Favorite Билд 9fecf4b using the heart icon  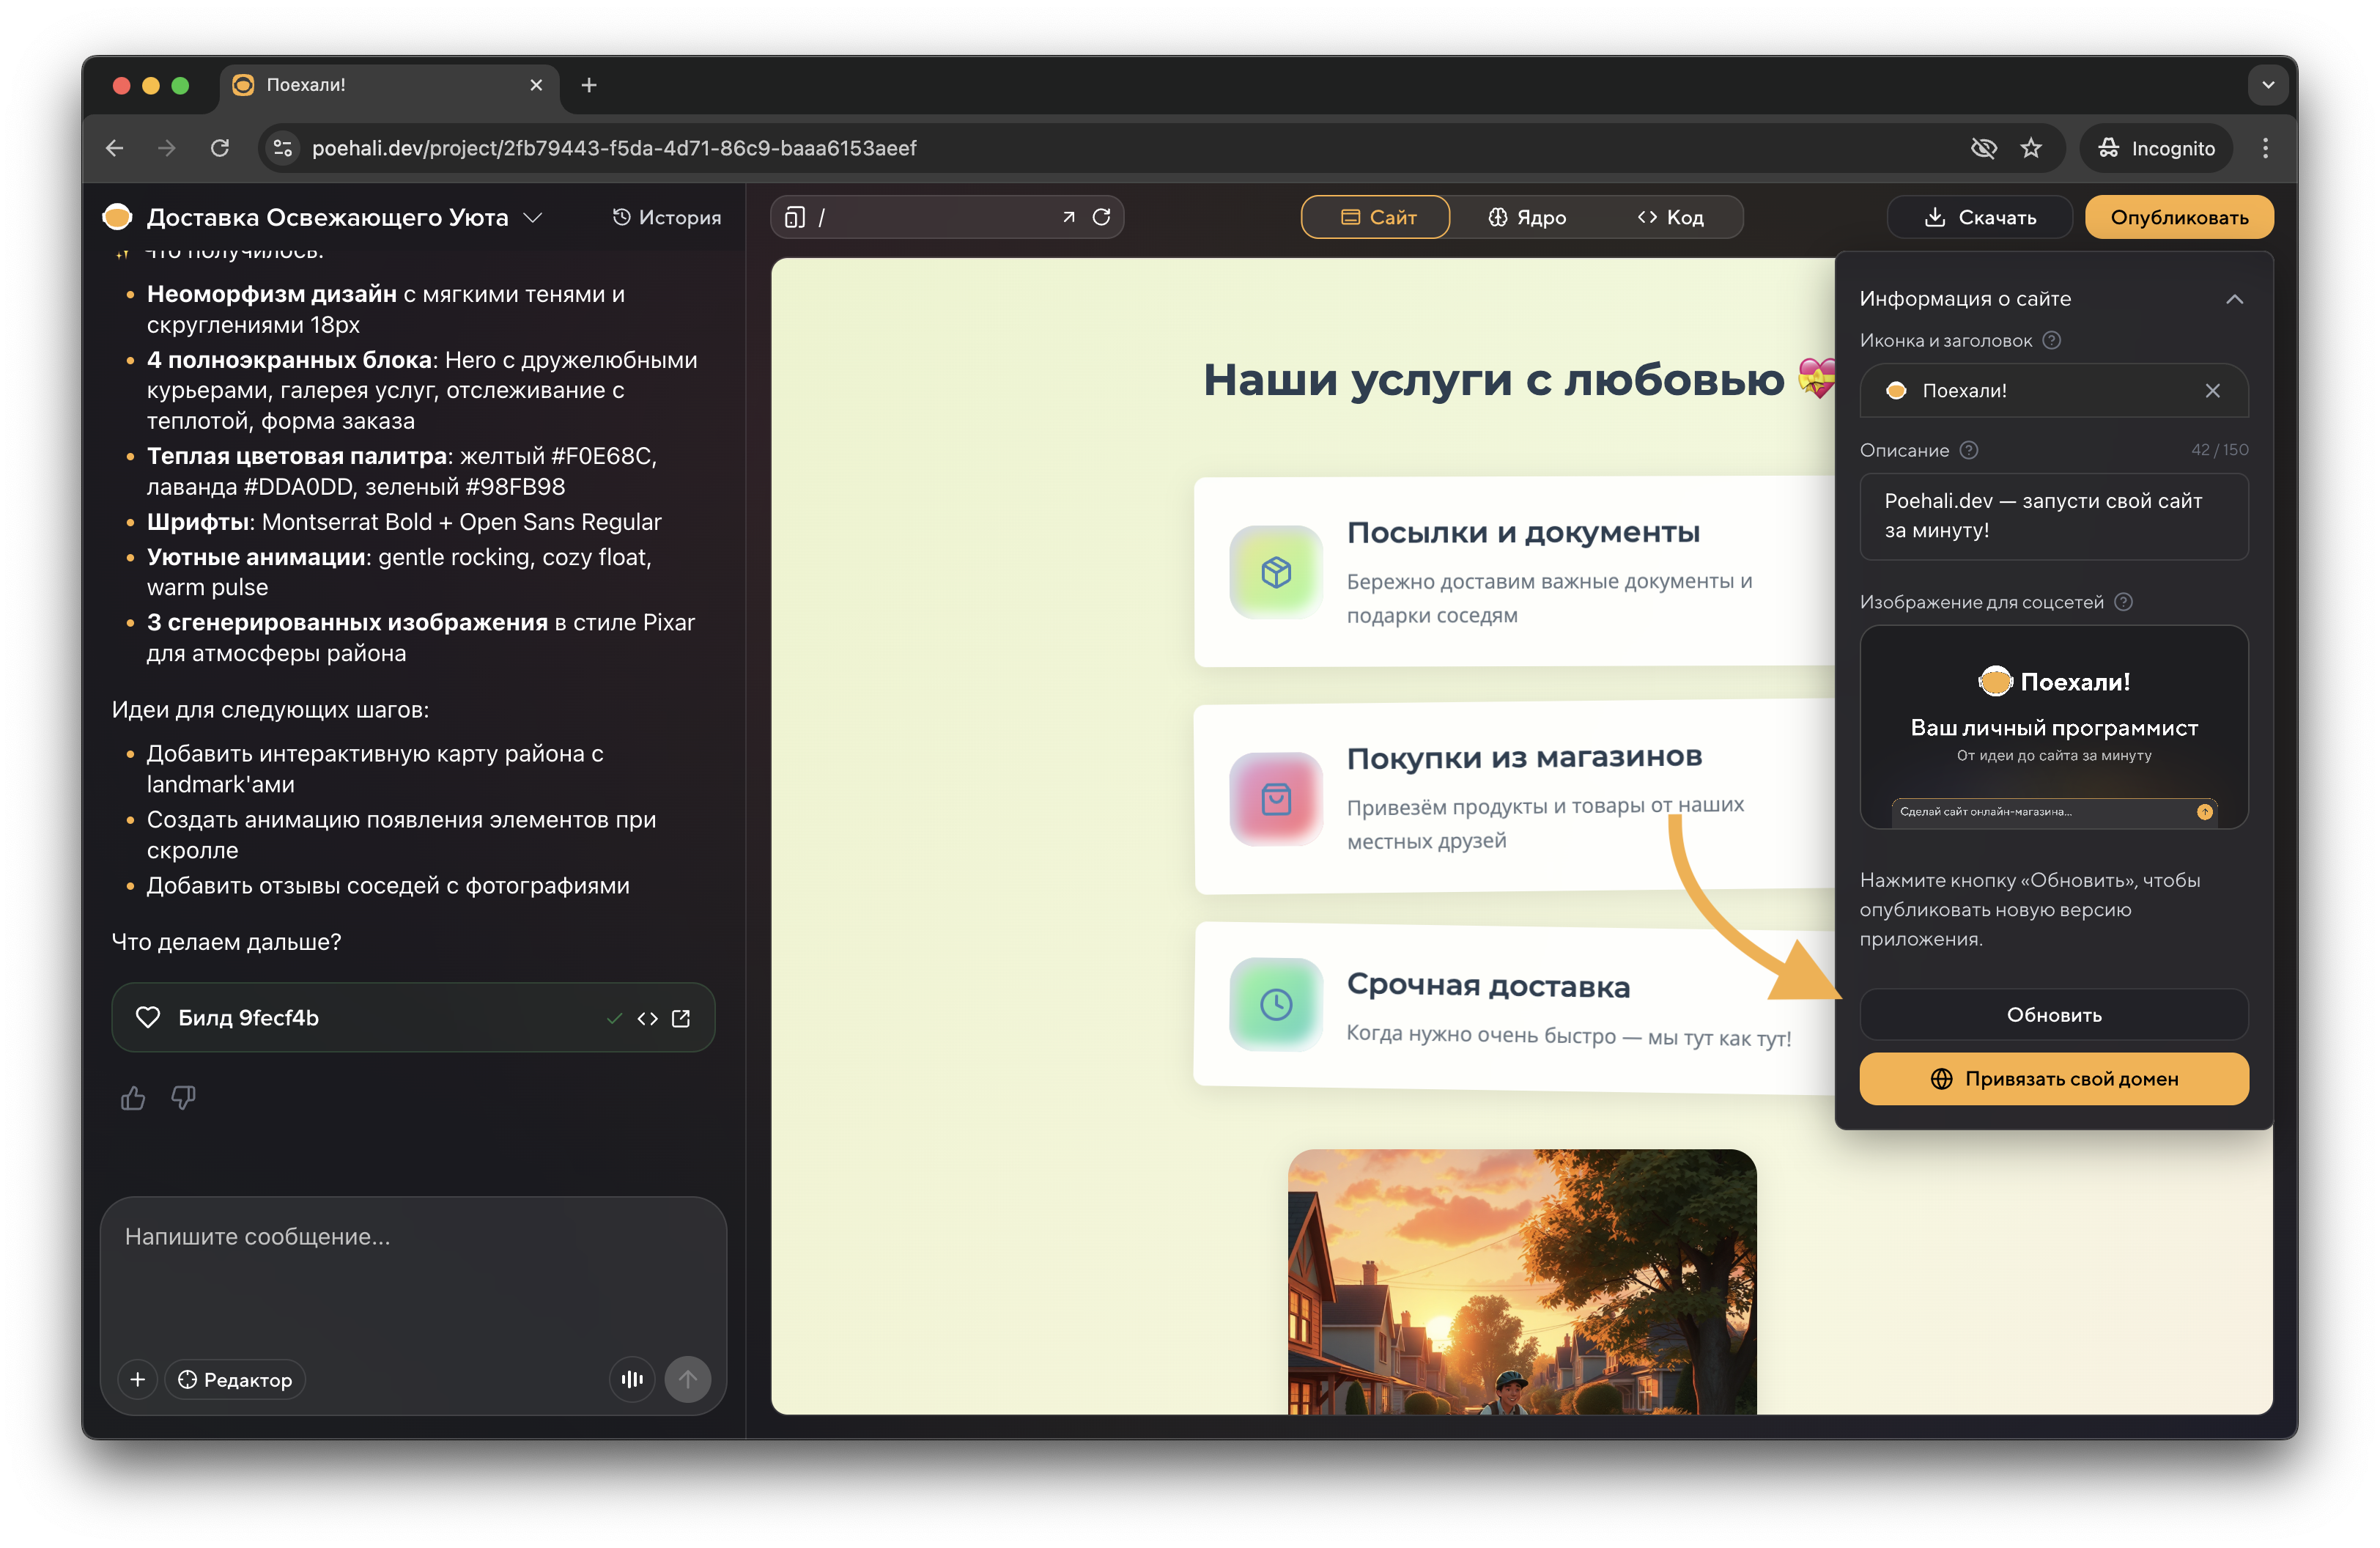(147, 1017)
